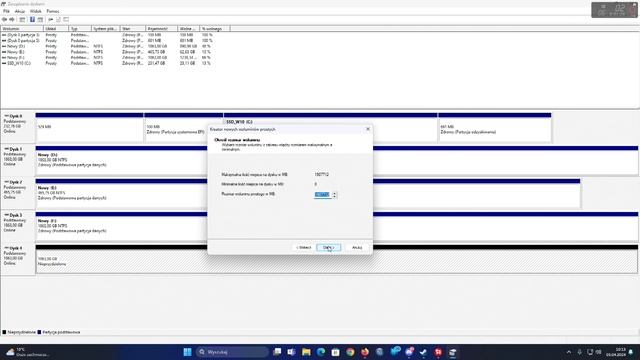The height and width of the screenshot is (360, 640).
Task: Sort by the % wolnego column header
Action: (215, 29)
